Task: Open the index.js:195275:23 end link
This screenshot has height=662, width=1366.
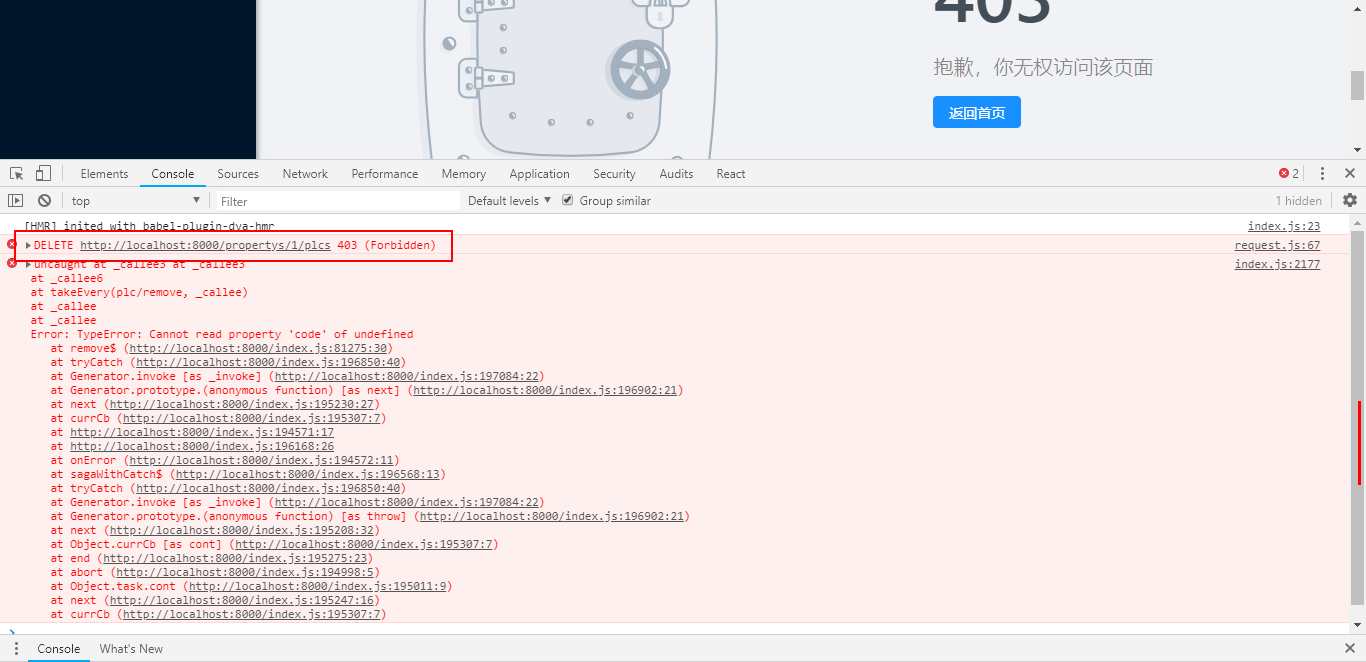Action: (236, 558)
